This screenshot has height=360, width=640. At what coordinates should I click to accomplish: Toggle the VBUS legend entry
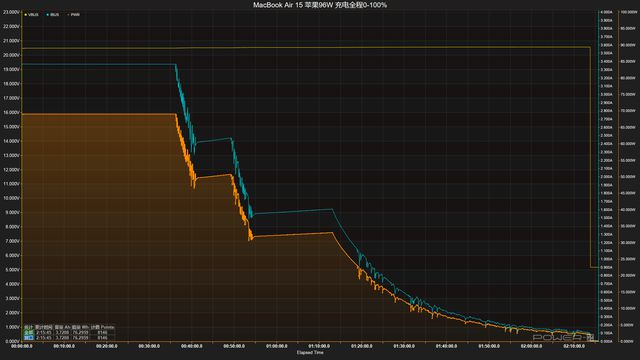click(x=31, y=15)
